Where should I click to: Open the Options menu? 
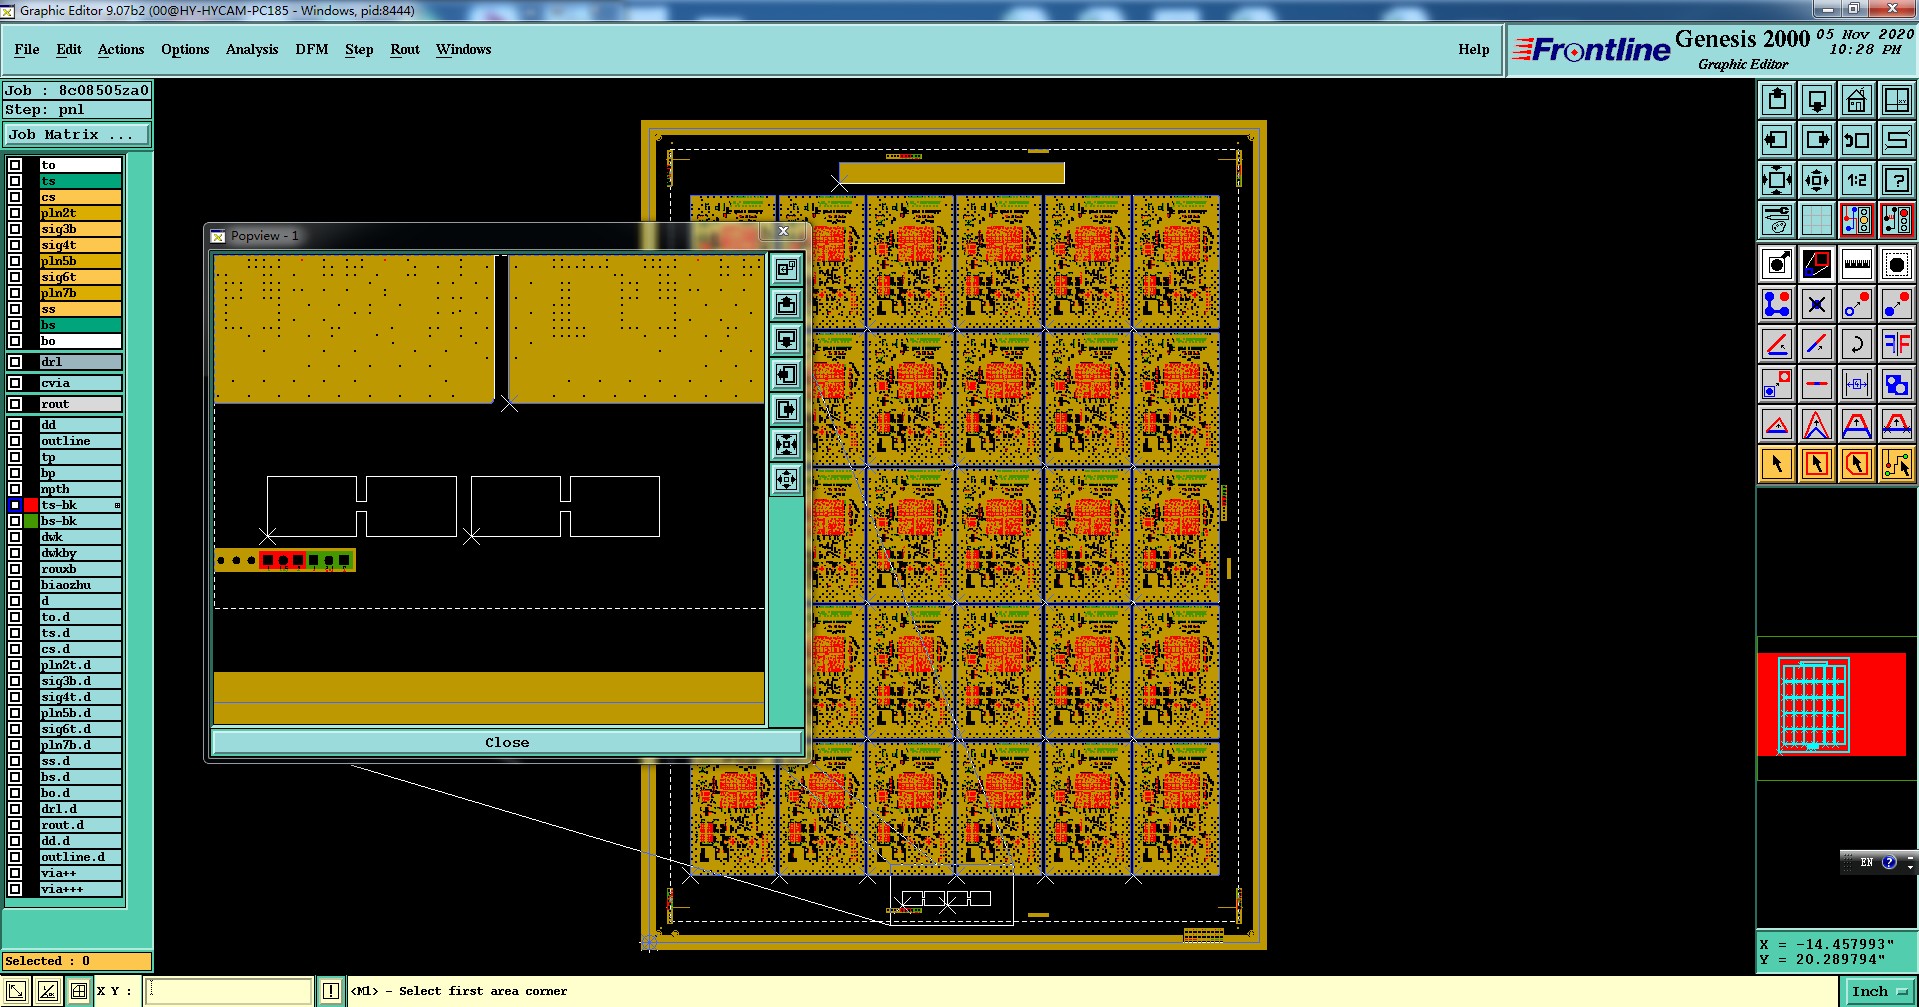pyautogui.click(x=185, y=49)
